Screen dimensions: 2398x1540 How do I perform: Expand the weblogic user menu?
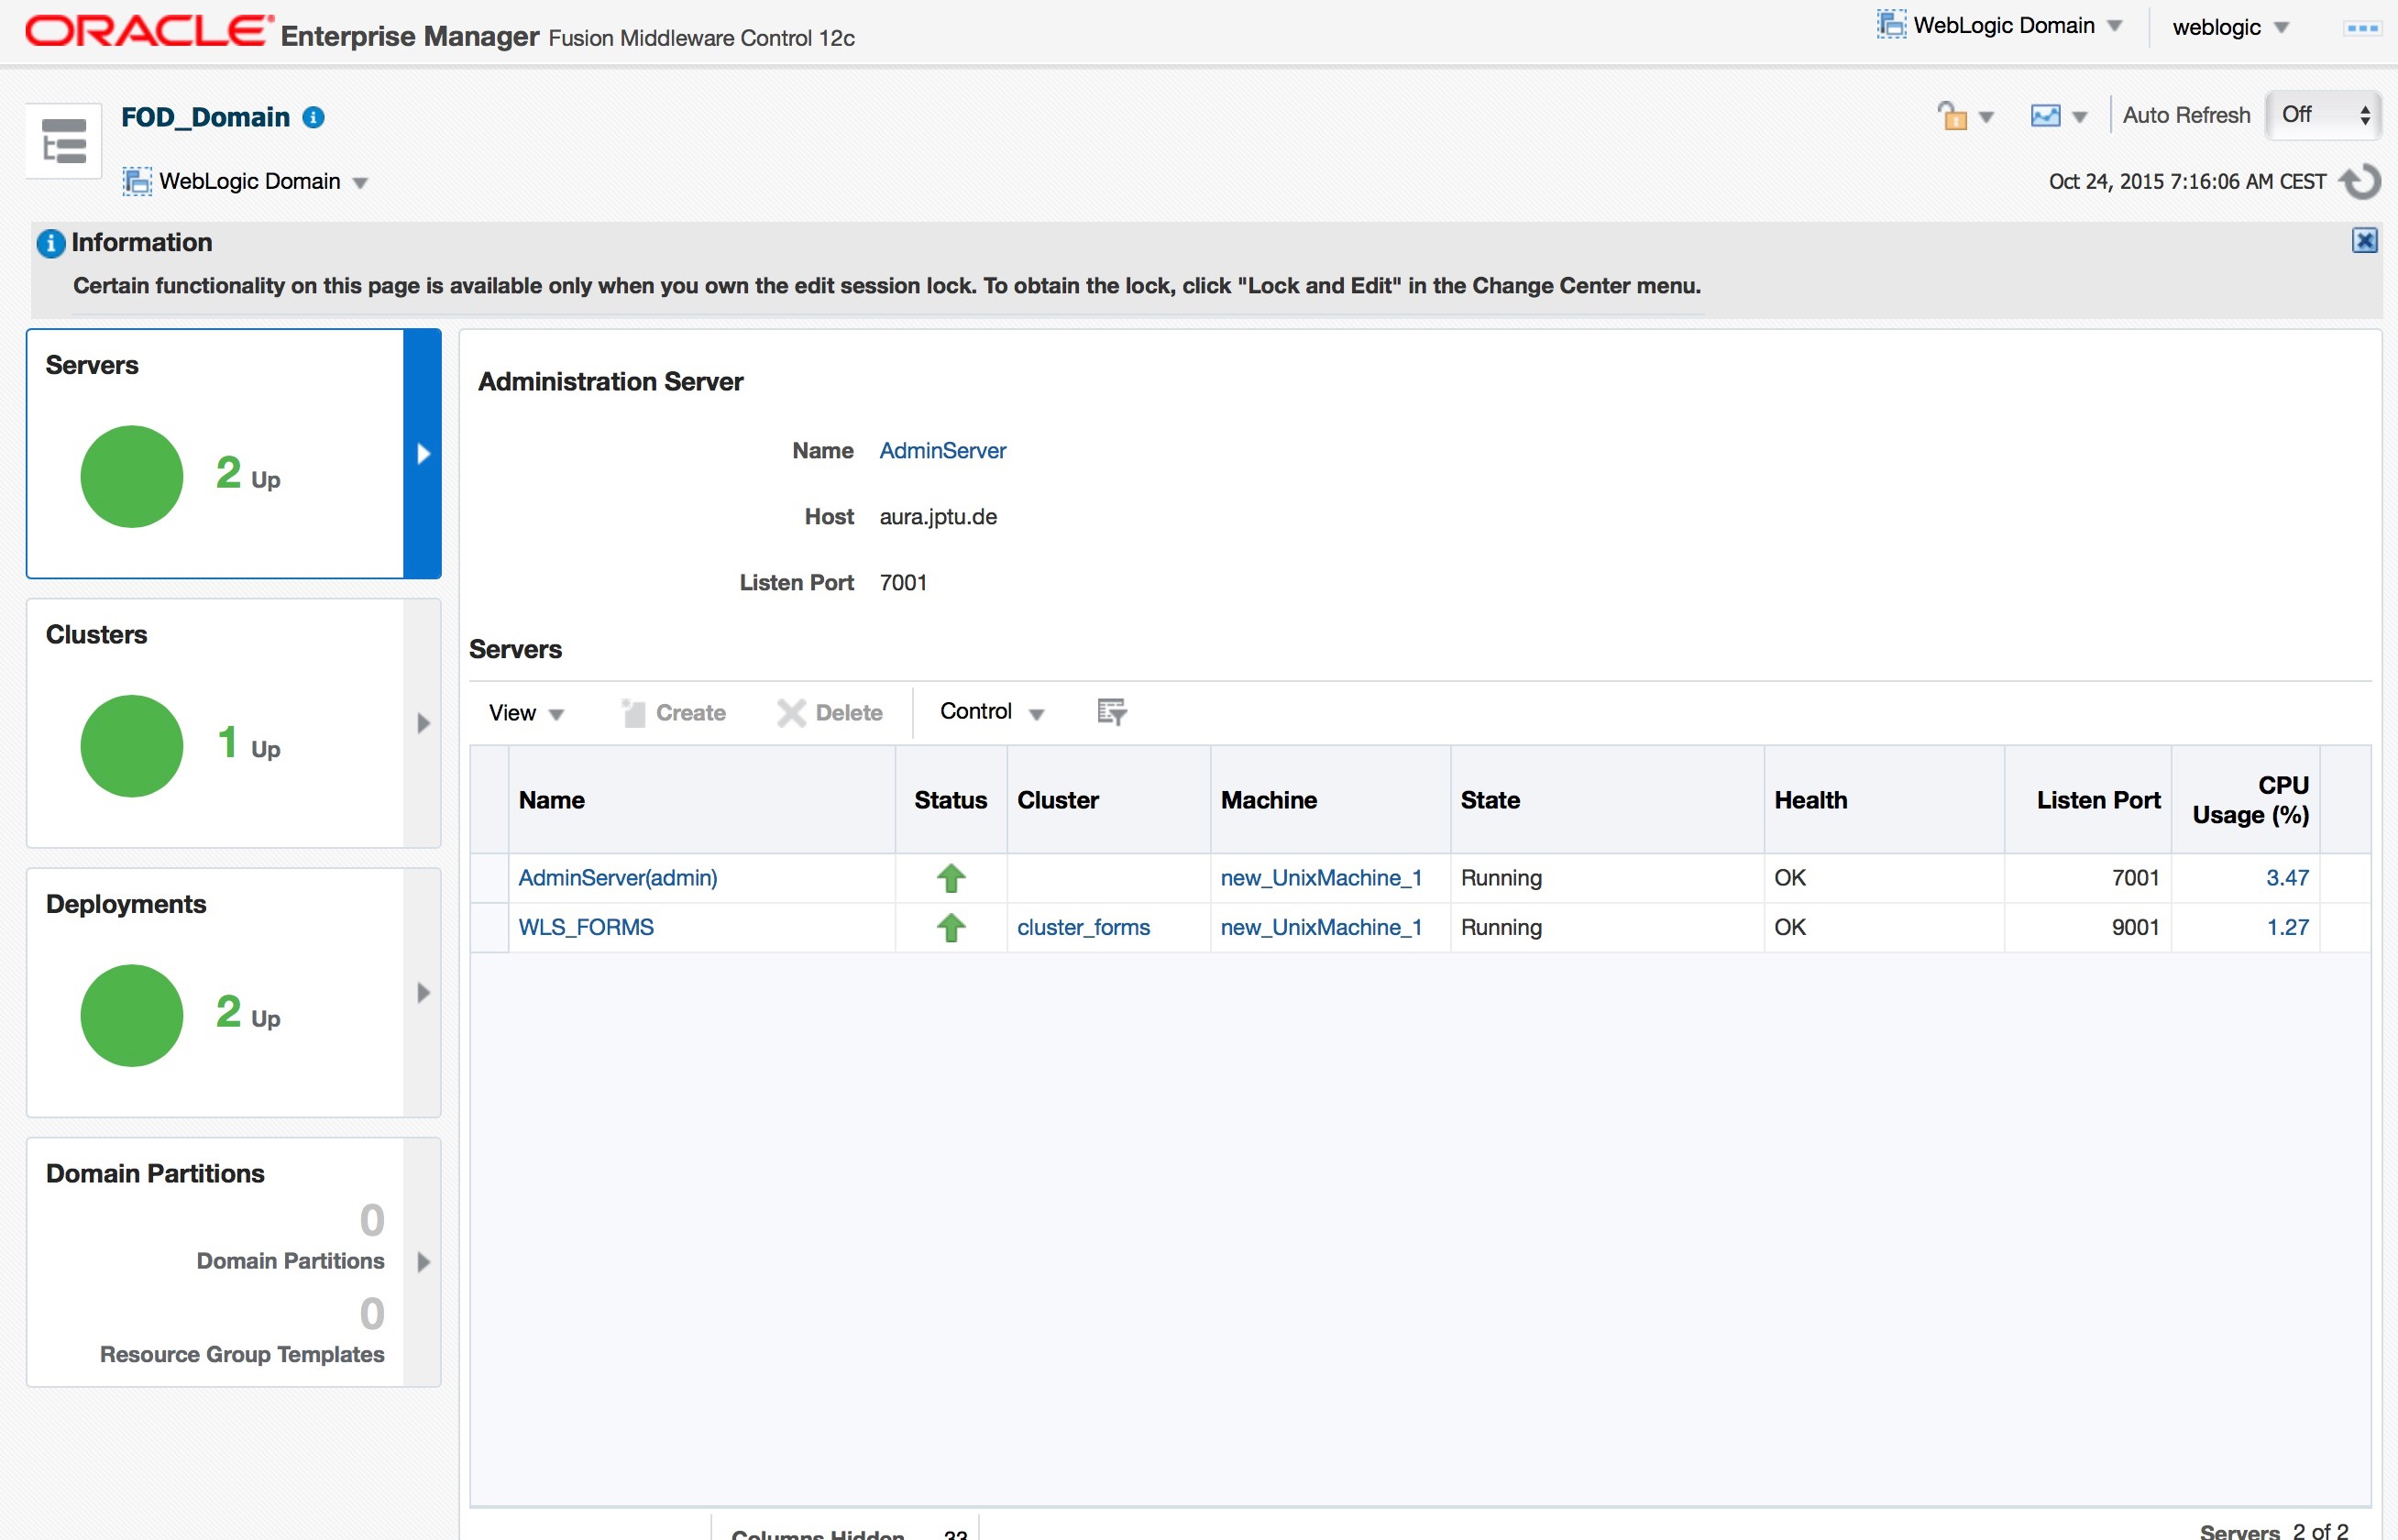[x=2230, y=27]
